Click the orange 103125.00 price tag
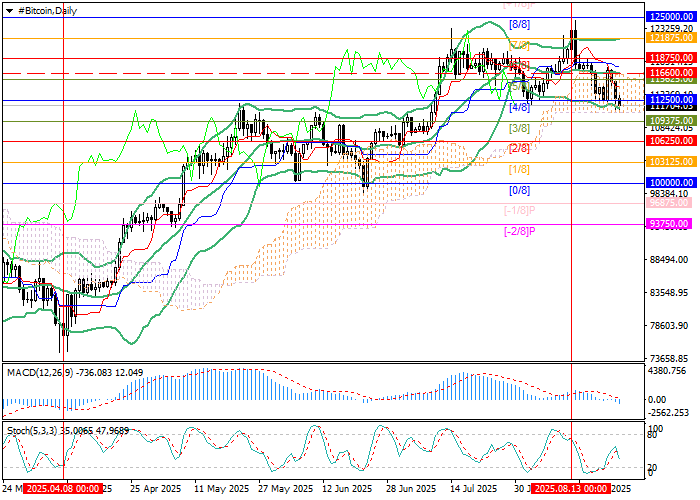Screen dimensions: 700x500 [671, 161]
